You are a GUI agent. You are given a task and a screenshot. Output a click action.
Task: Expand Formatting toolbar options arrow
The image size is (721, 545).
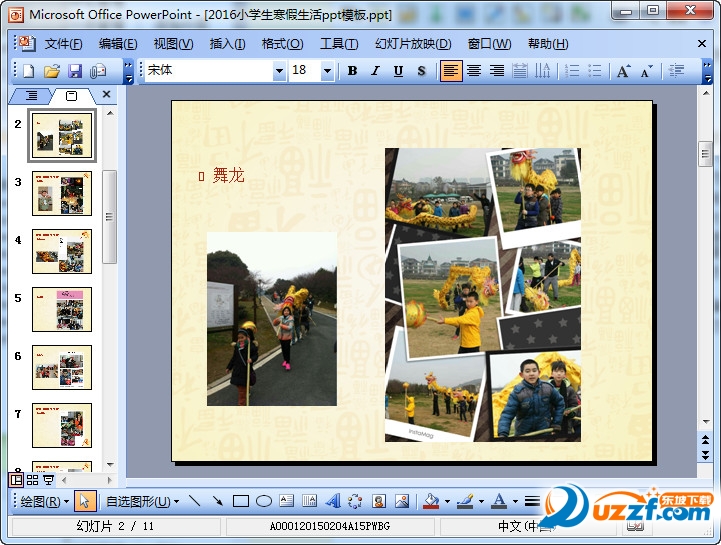coord(707,72)
